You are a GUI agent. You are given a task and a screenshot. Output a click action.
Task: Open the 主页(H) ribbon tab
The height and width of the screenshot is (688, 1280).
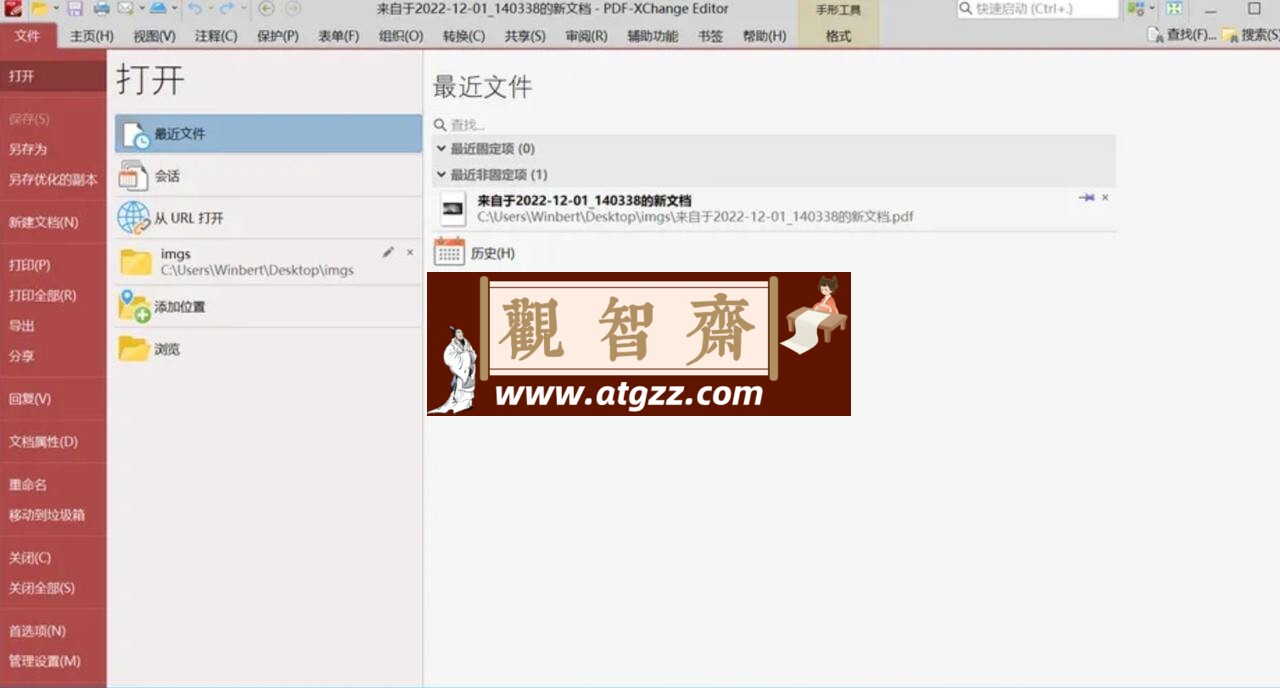(x=92, y=36)
